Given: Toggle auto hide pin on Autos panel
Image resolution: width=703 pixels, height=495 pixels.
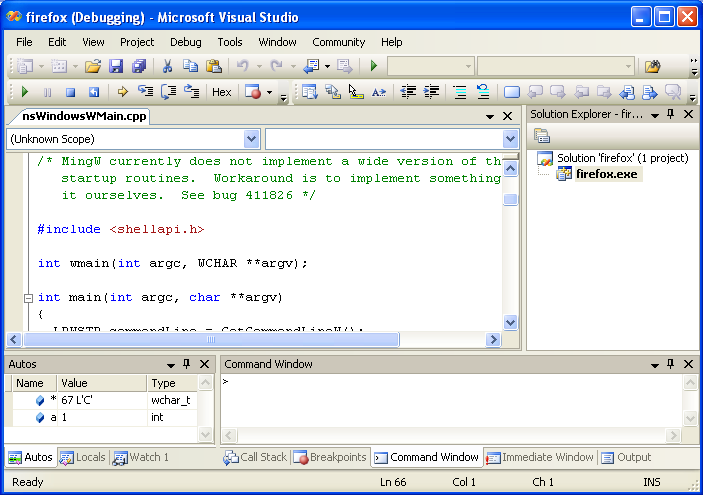Looking at the screenshot, I should [x=187, y=364].
